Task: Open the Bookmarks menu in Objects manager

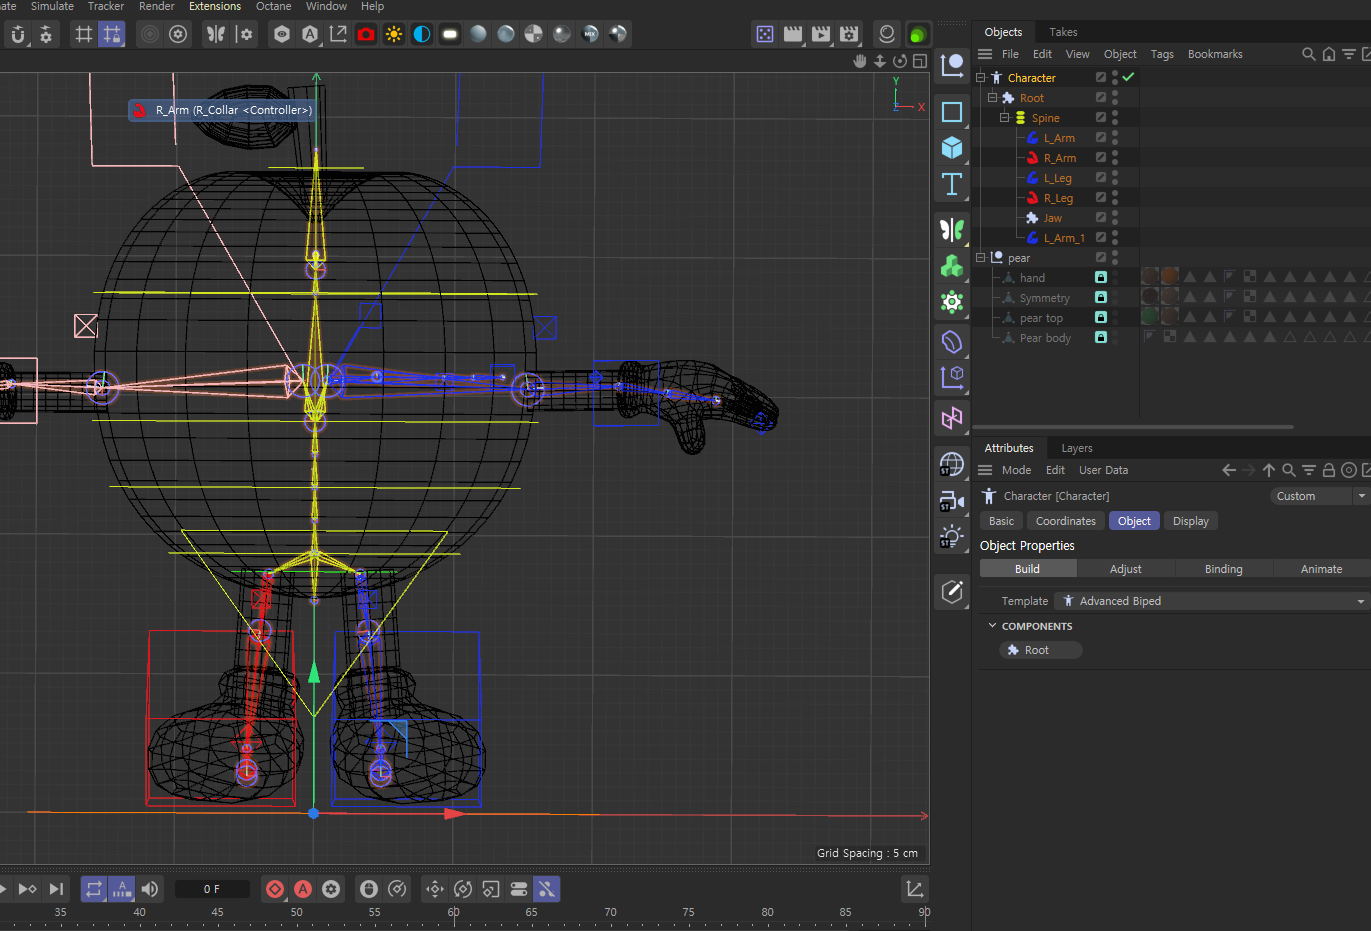Action: coord(1215,54)
